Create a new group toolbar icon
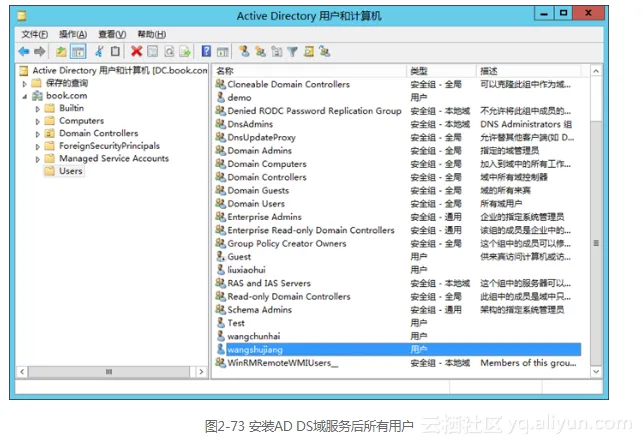Viewport: 643px width, 445px height. tap(260, 52)
